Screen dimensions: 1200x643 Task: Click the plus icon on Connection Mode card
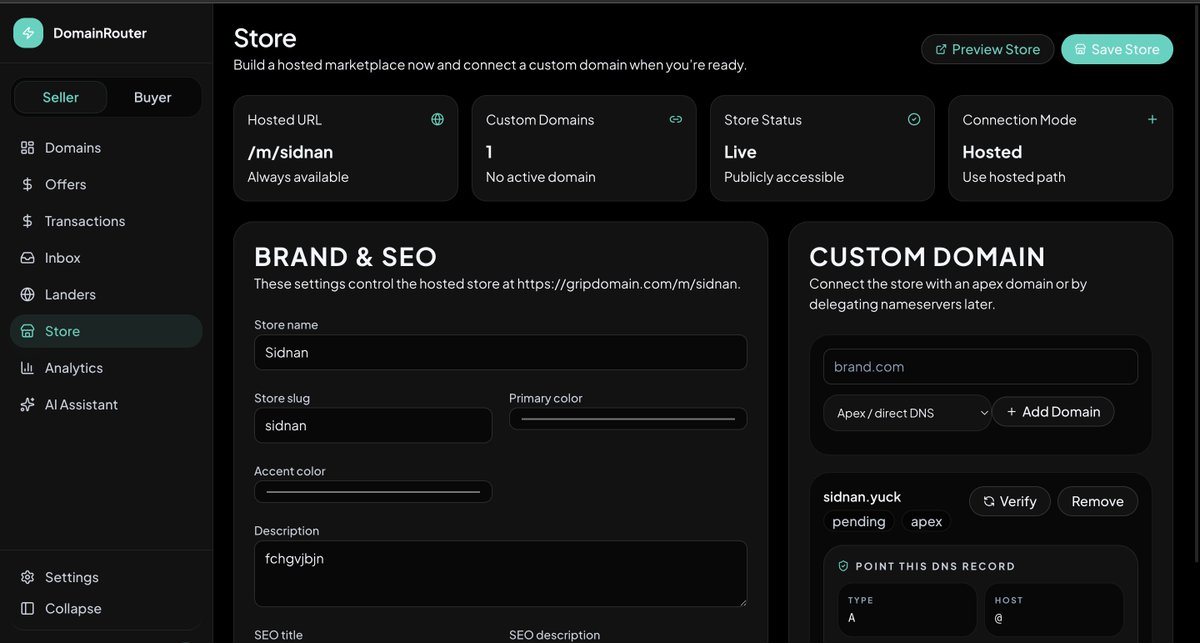coord(1152,119)
